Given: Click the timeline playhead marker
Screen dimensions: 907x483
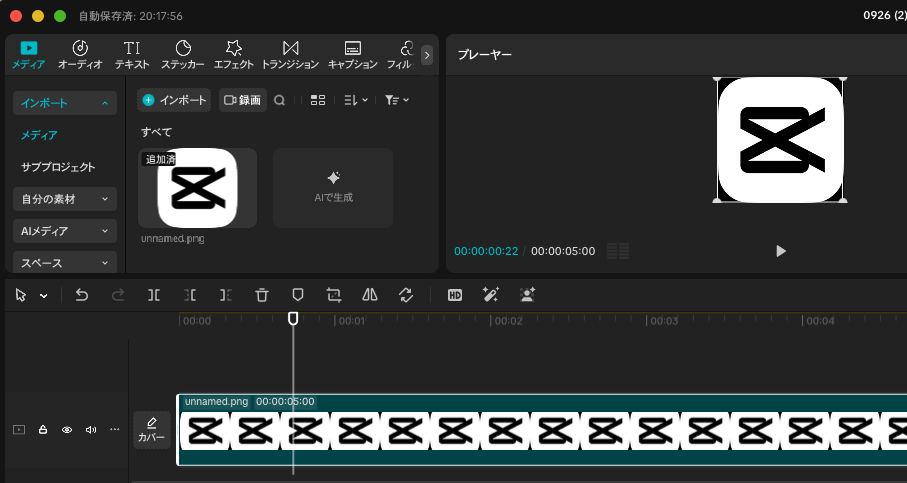Looking at the screenshot, I should coord(293,318).
